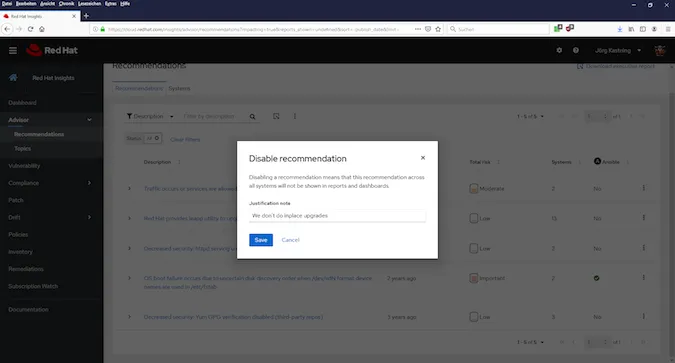Screen dimensions: 675x363
Task: Open Jörg Kastning user dropdown
Action: 618,50
